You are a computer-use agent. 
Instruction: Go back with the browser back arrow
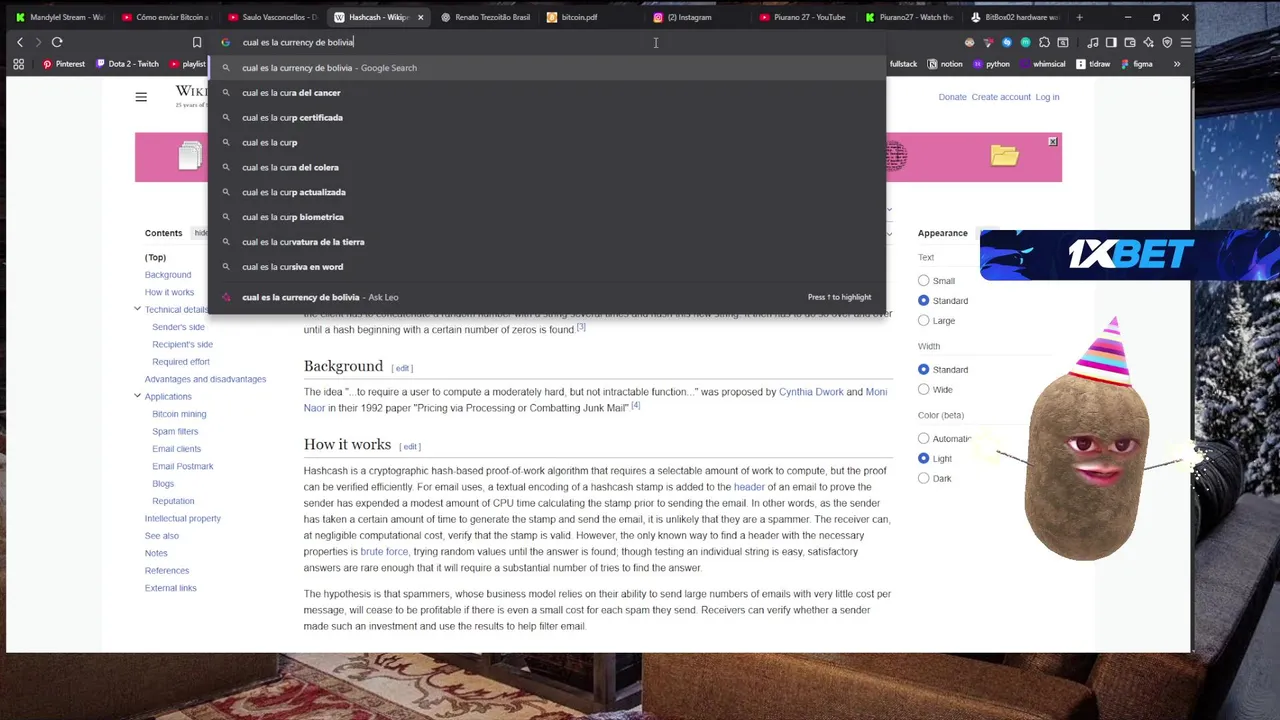tap(20, 42)
